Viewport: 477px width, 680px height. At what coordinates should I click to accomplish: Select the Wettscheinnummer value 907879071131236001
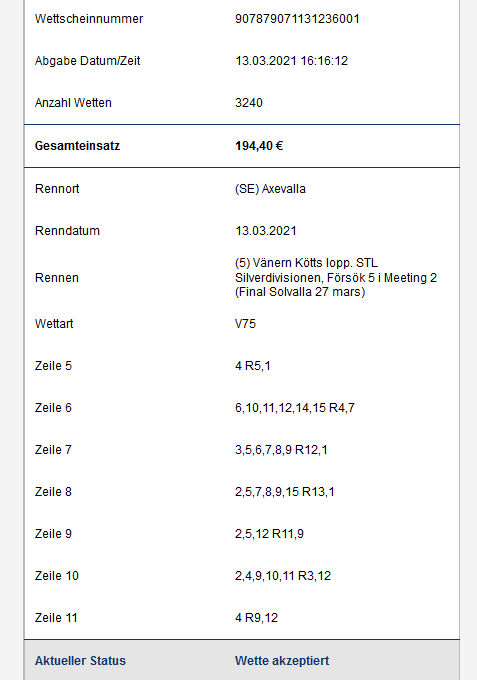coord(297,19)
